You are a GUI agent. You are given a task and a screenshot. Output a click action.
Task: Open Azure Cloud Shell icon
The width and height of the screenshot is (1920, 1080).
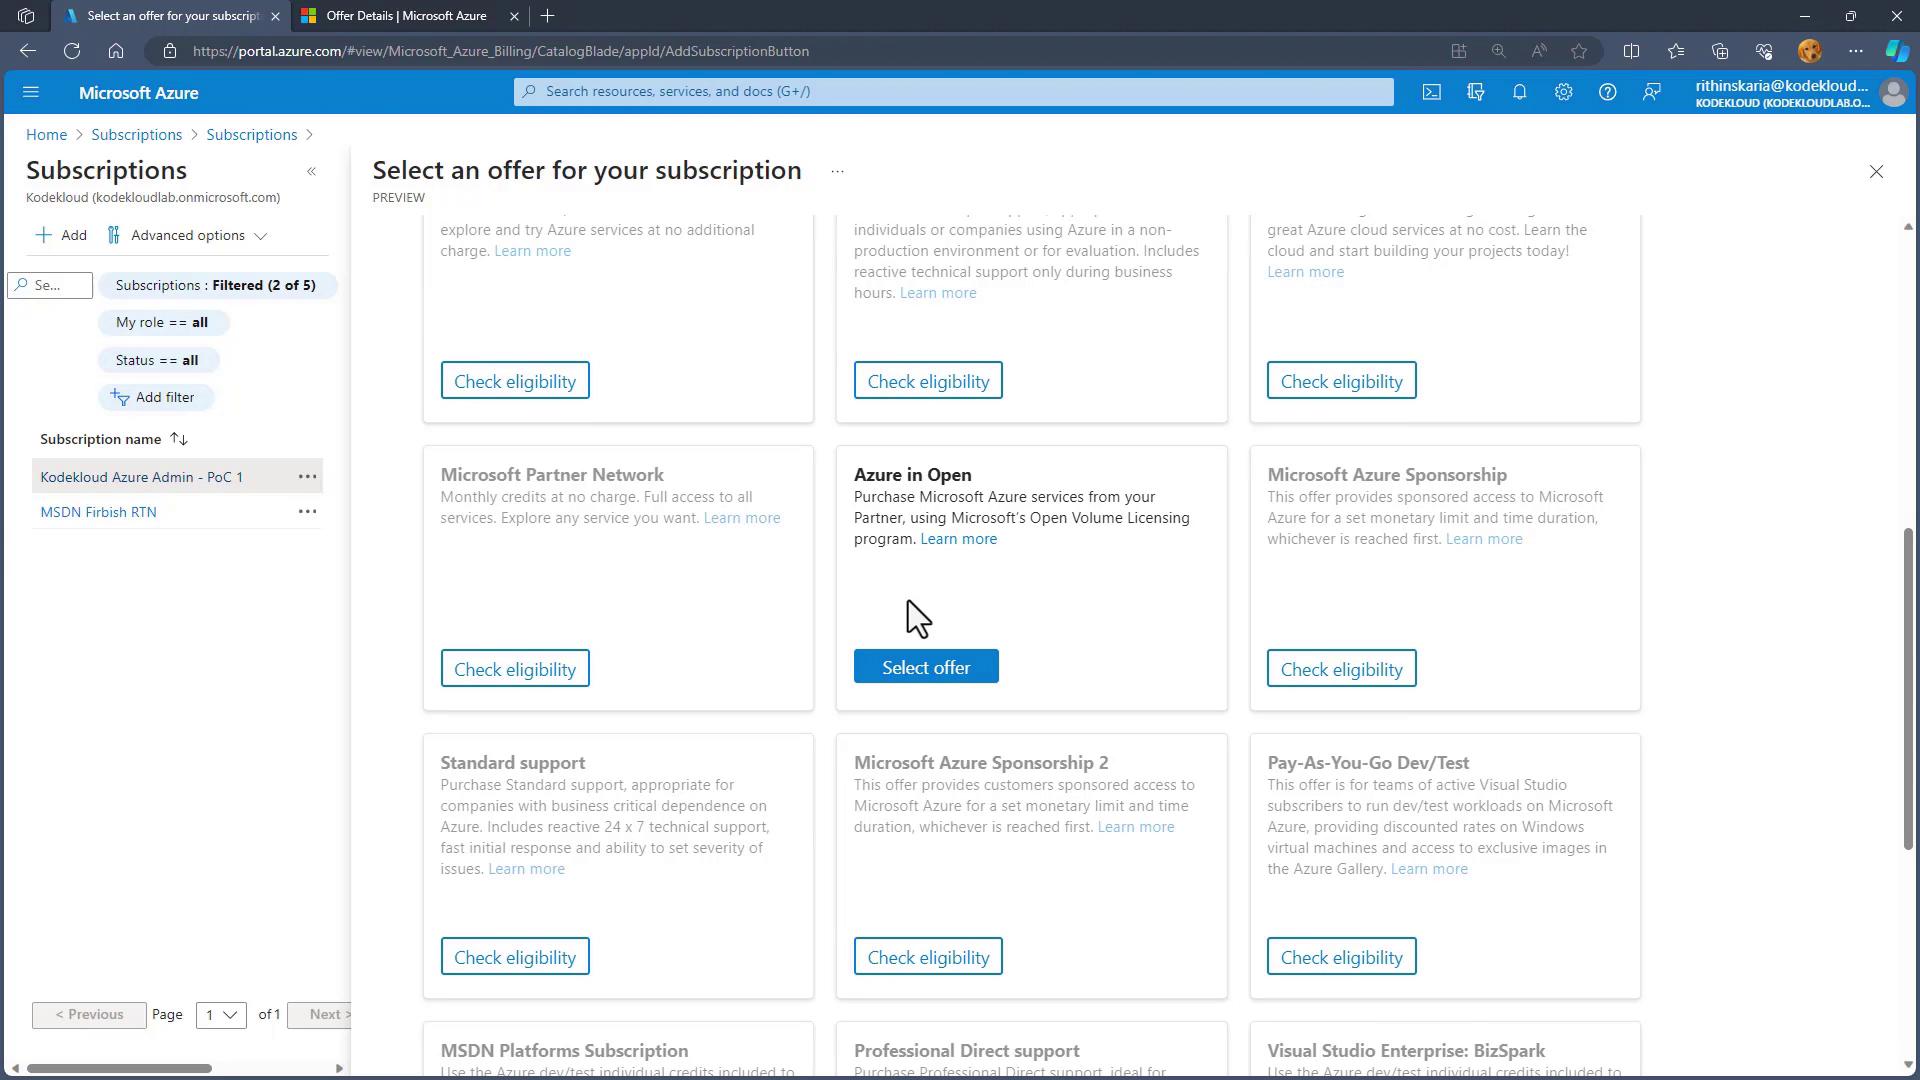pyautogui.click(x=1432, y=92)
